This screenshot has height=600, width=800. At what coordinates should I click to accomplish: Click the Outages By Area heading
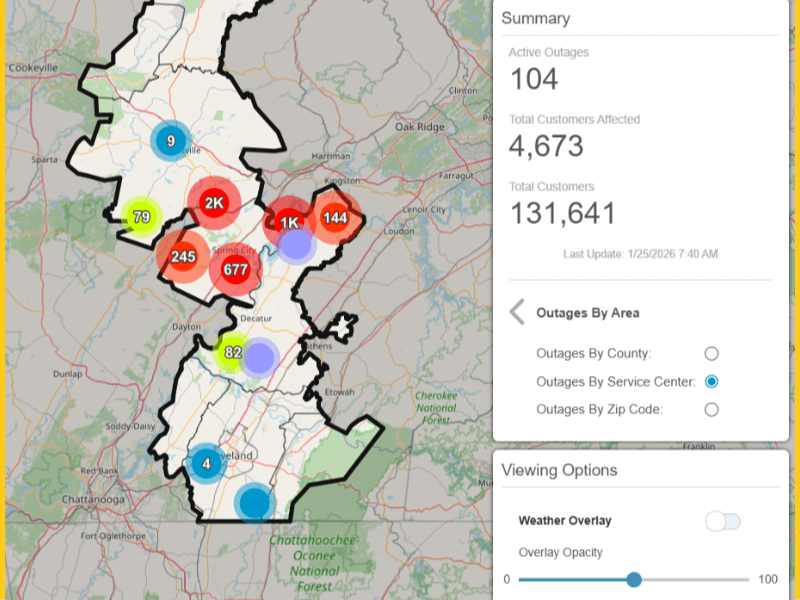pyautogui.click(x=587, y=313)
